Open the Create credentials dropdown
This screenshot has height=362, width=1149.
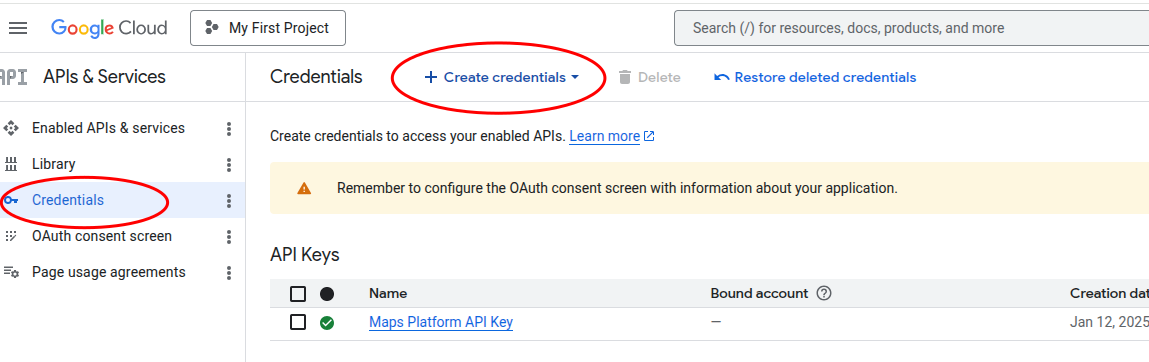[x=502, y=77]
